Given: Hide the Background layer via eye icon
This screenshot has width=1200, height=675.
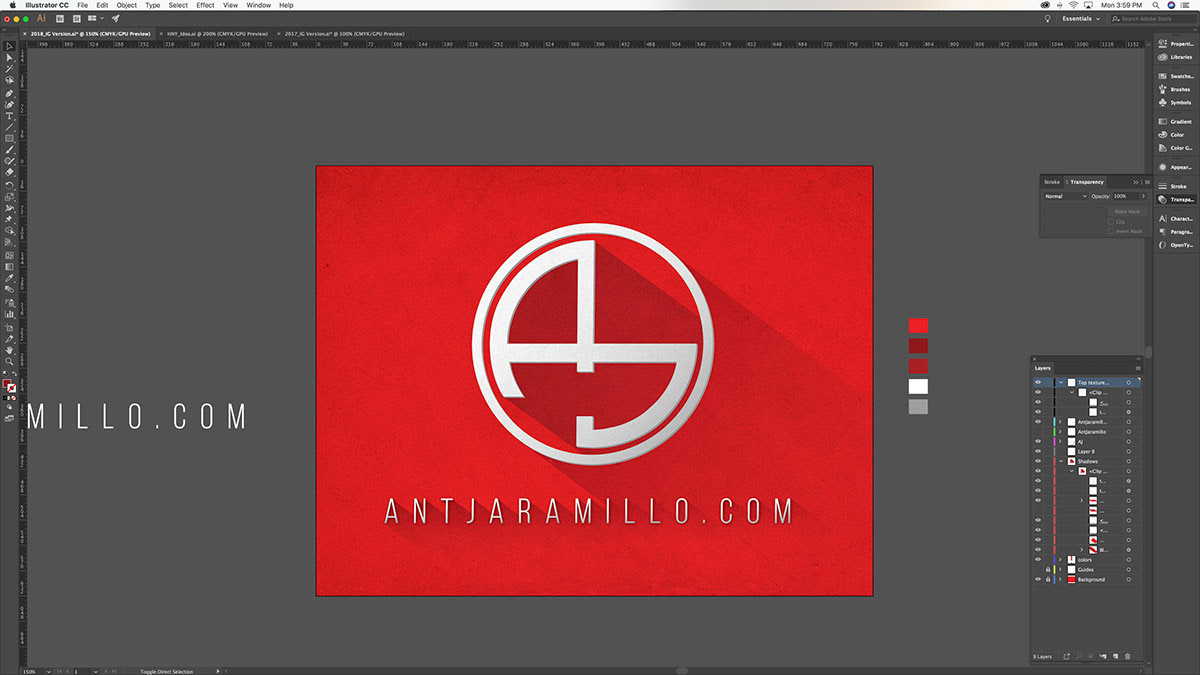Looking at the screenshot, I should [x=1037, y=579].
